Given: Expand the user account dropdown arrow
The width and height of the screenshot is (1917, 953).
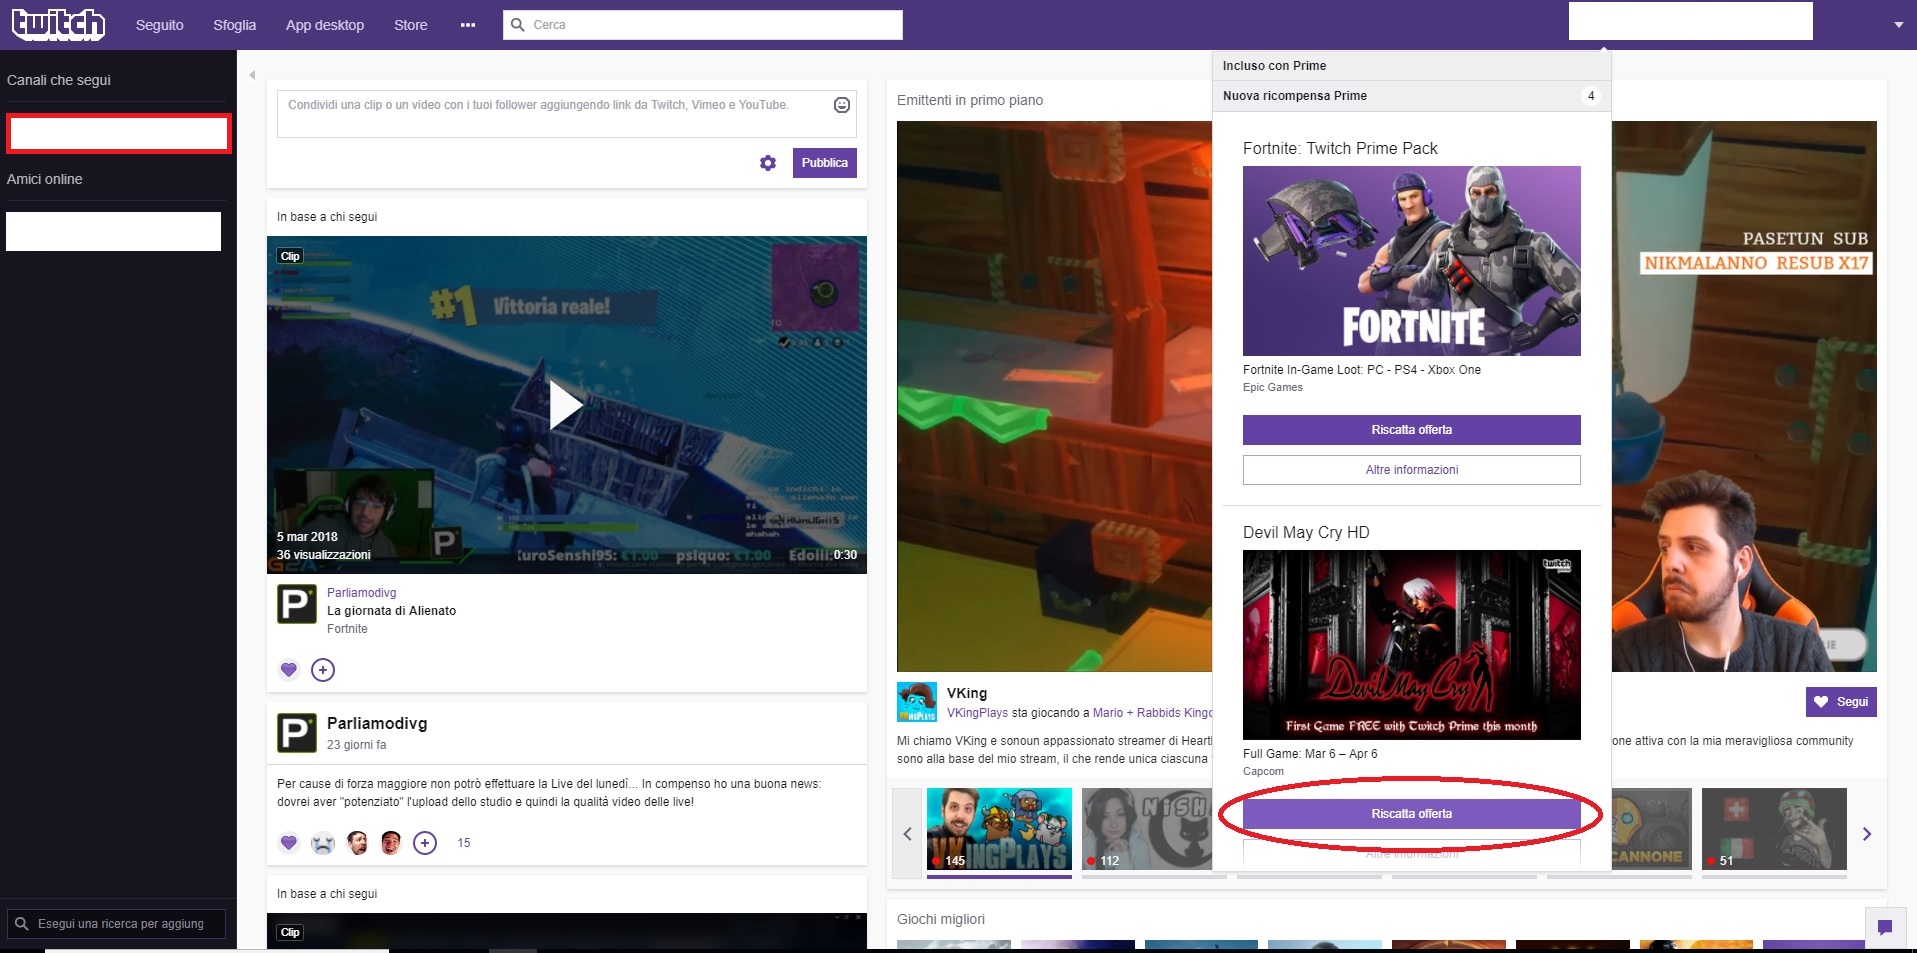Looking at the screenshot, I should pyautogui.click(x=1898, y=25).
